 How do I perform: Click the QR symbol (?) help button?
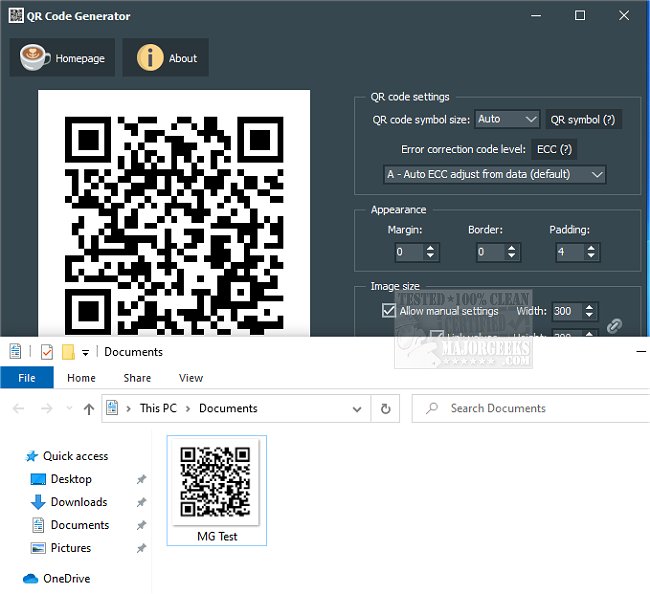[x=583, y=120]
